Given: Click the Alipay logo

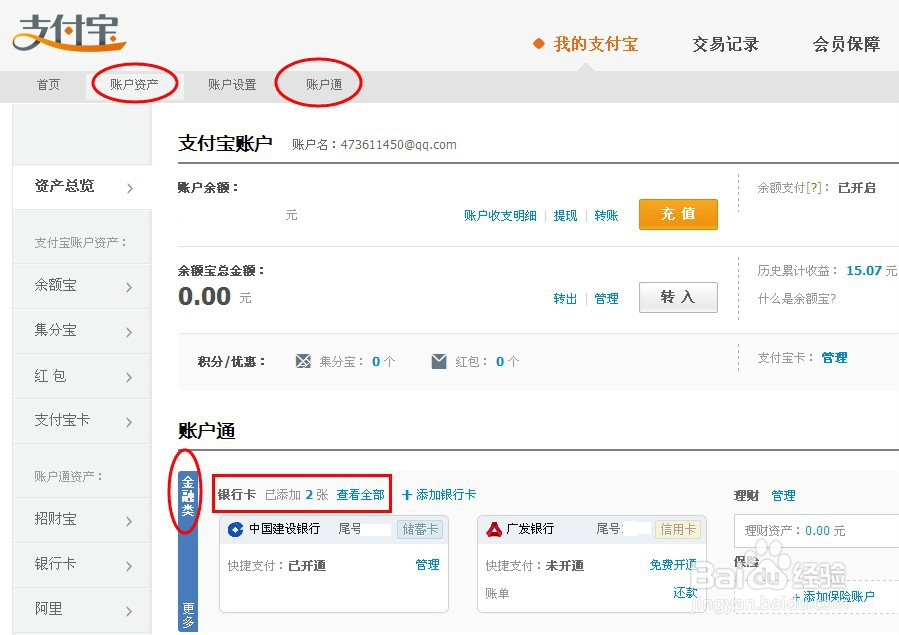Looking at the screenshot, I should (x=69, y=33).
